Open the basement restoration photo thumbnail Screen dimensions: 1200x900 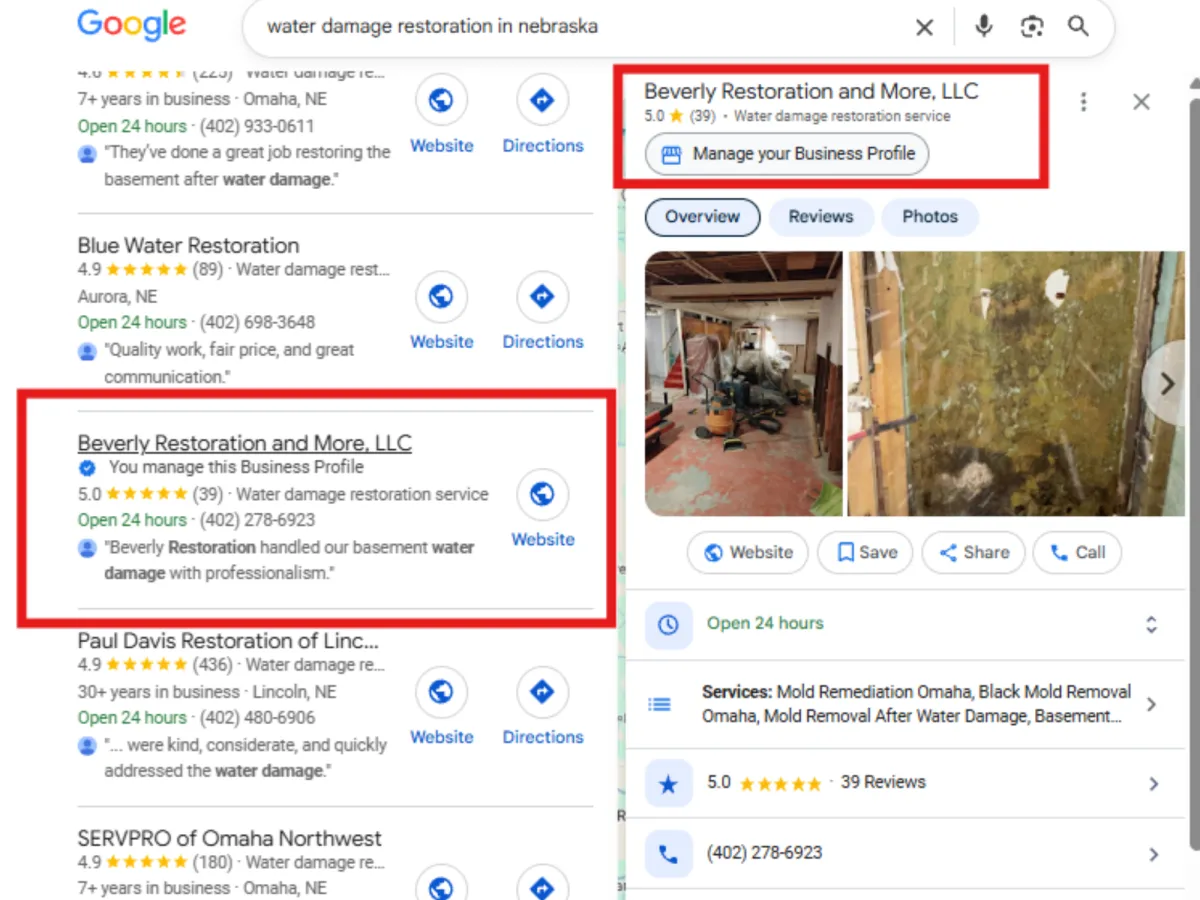[744, 383]
